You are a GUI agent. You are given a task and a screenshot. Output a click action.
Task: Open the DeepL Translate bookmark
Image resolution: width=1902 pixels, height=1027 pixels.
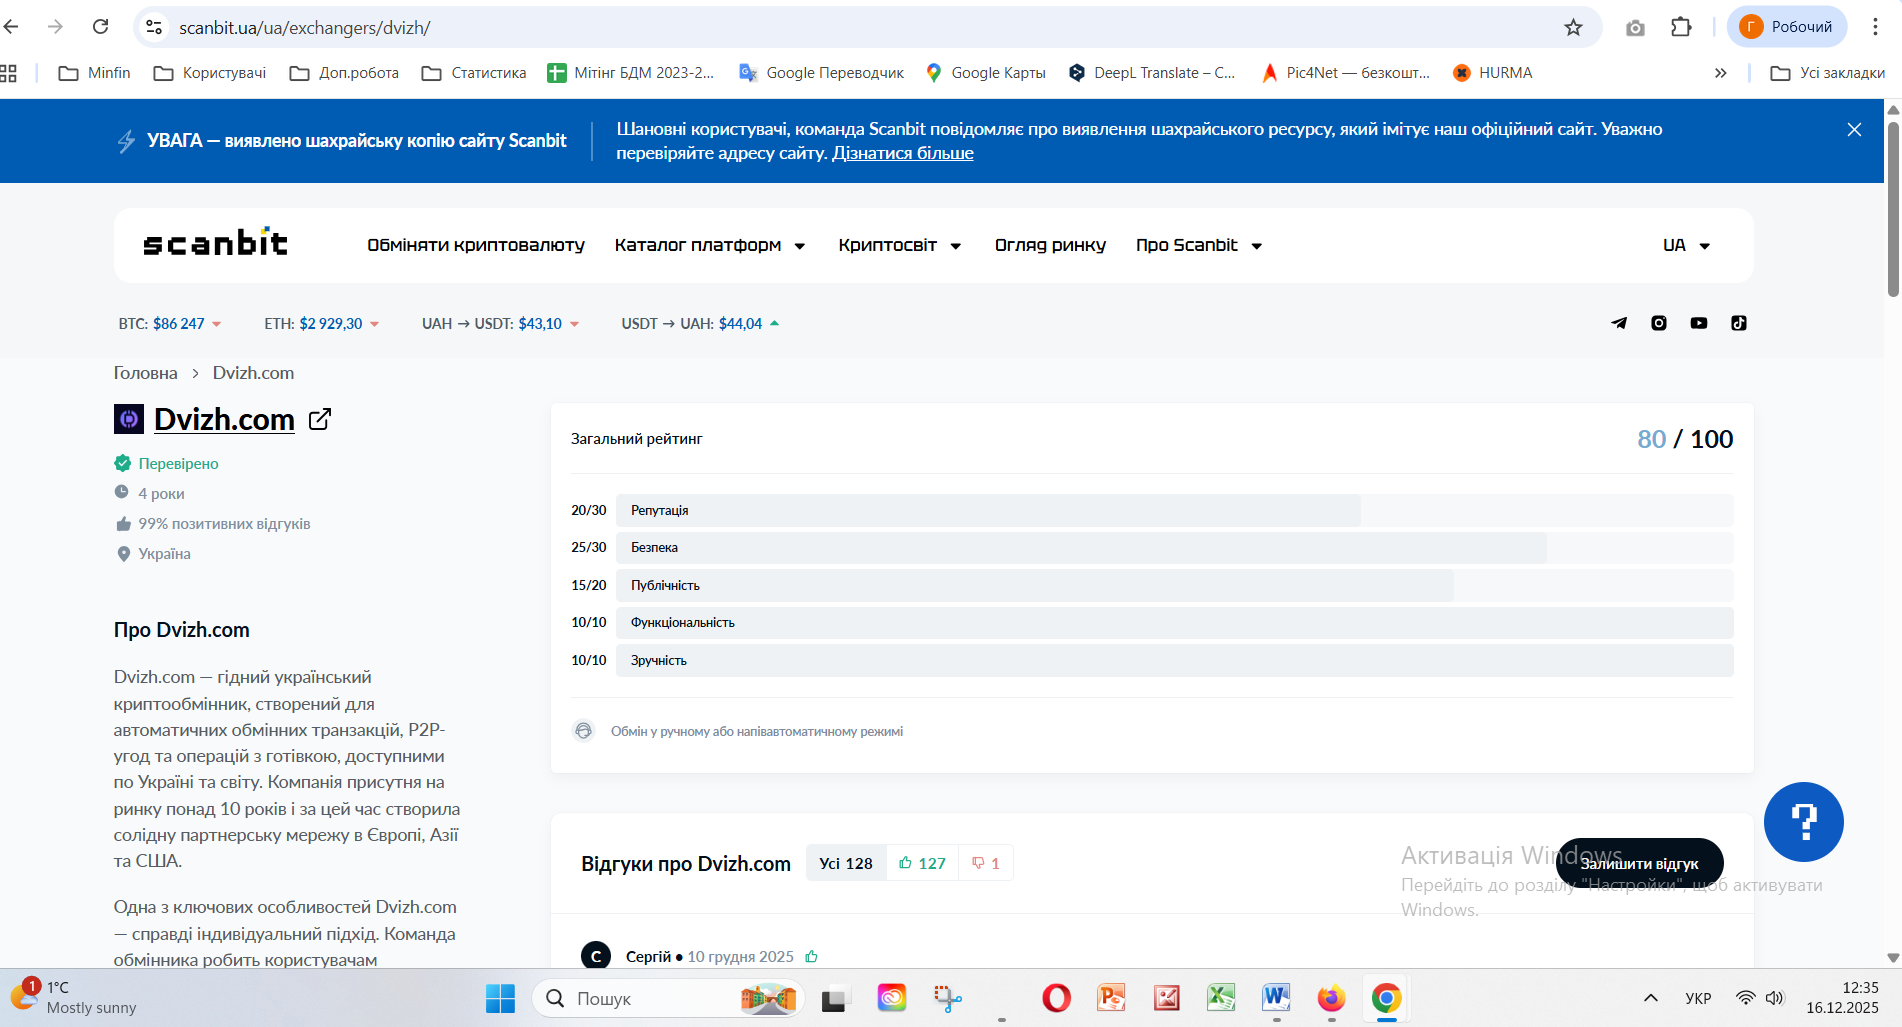[x=1151, y=73]
